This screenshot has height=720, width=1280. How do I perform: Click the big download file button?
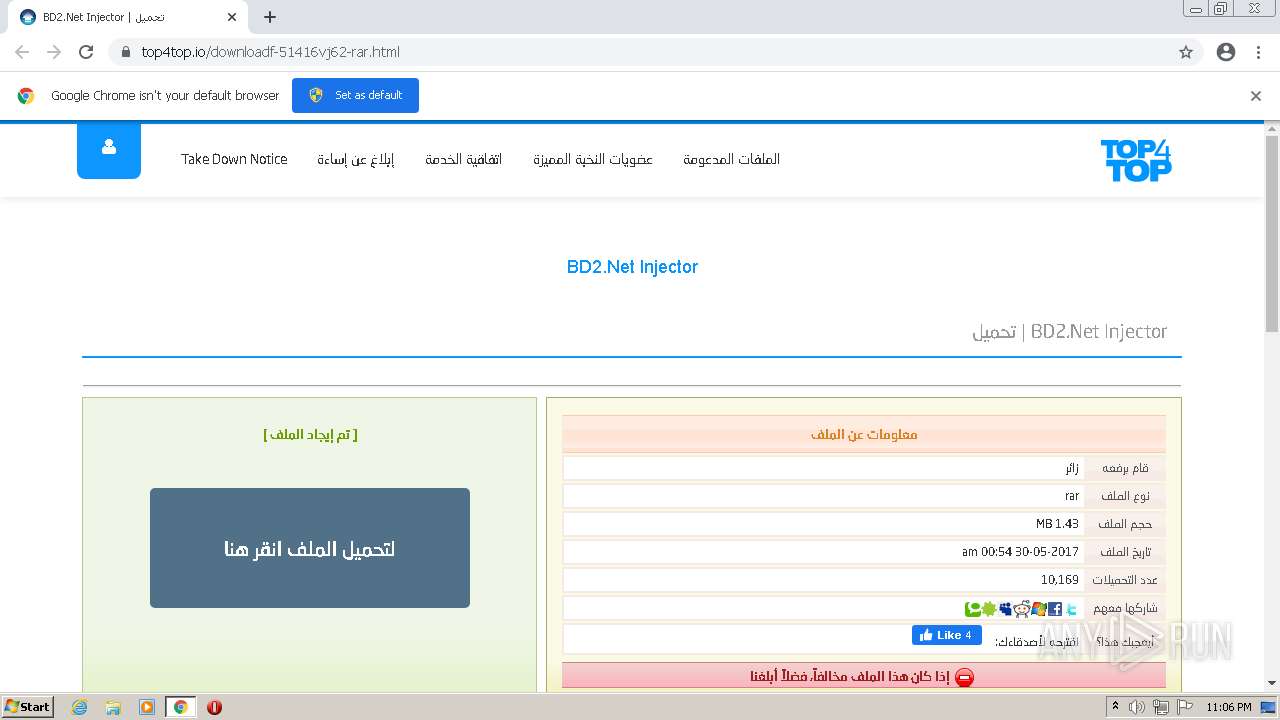tap(310, 548)
